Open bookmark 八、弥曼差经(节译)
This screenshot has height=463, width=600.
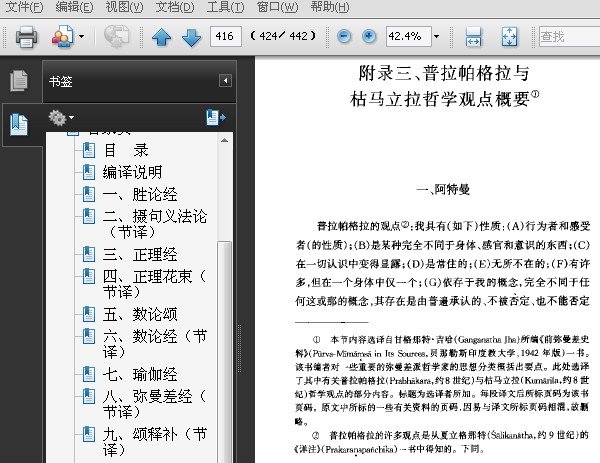click(155, 404)
